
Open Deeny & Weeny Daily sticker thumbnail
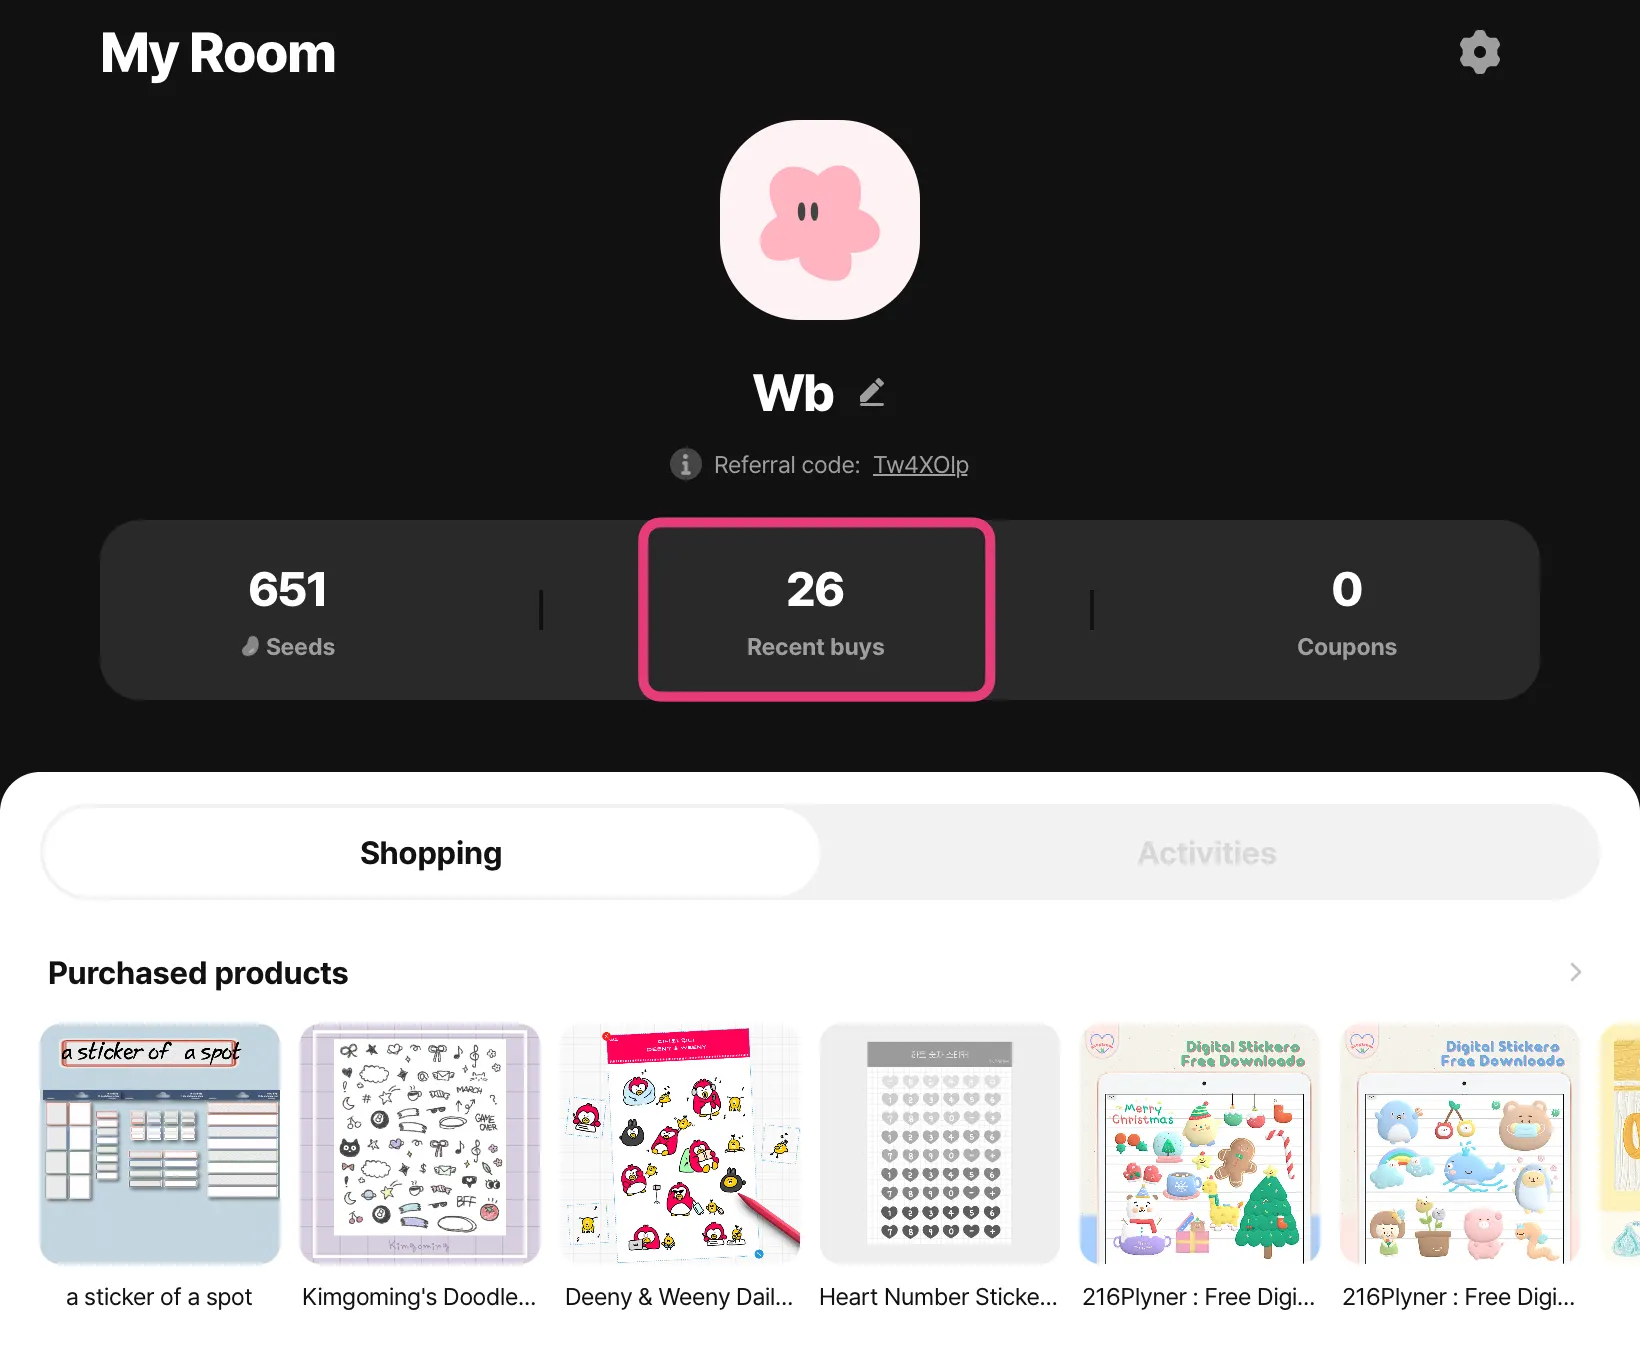click(680, 1144)
